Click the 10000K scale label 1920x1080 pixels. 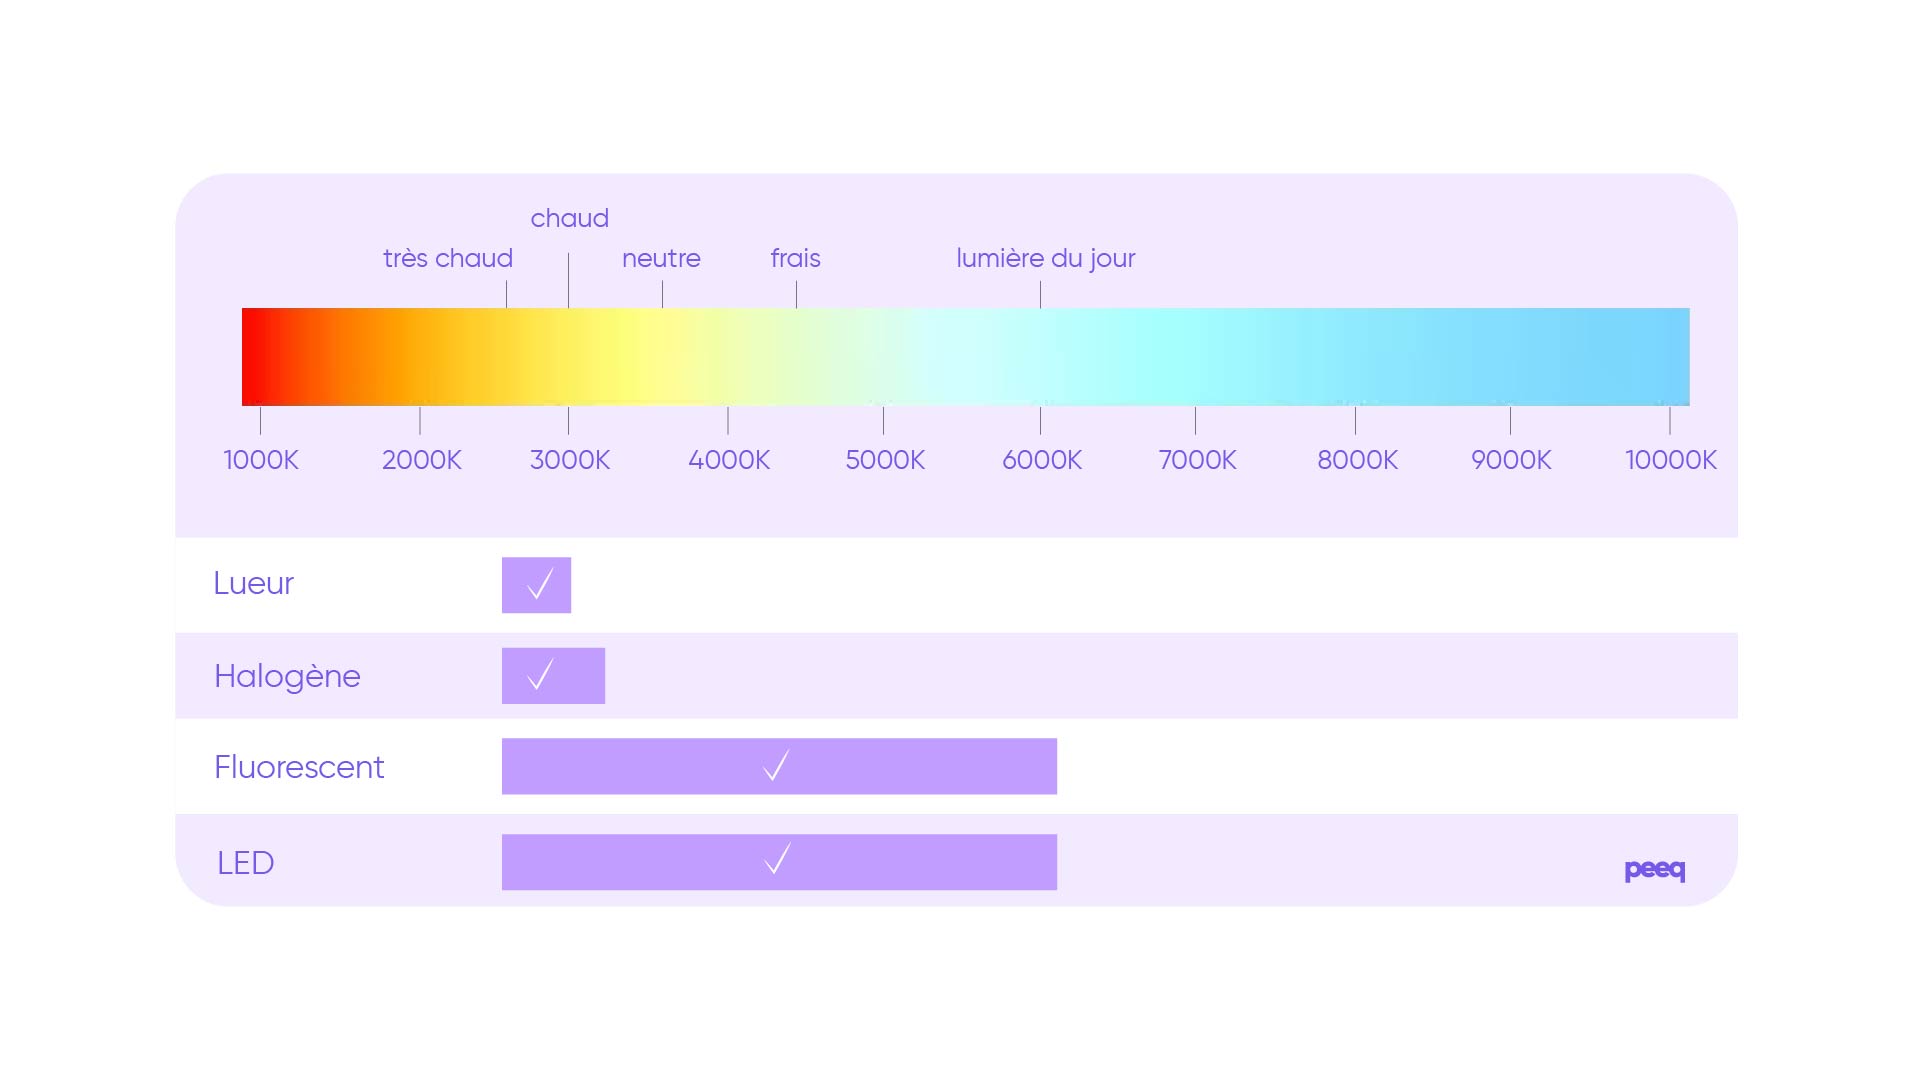coord(1671,460)
